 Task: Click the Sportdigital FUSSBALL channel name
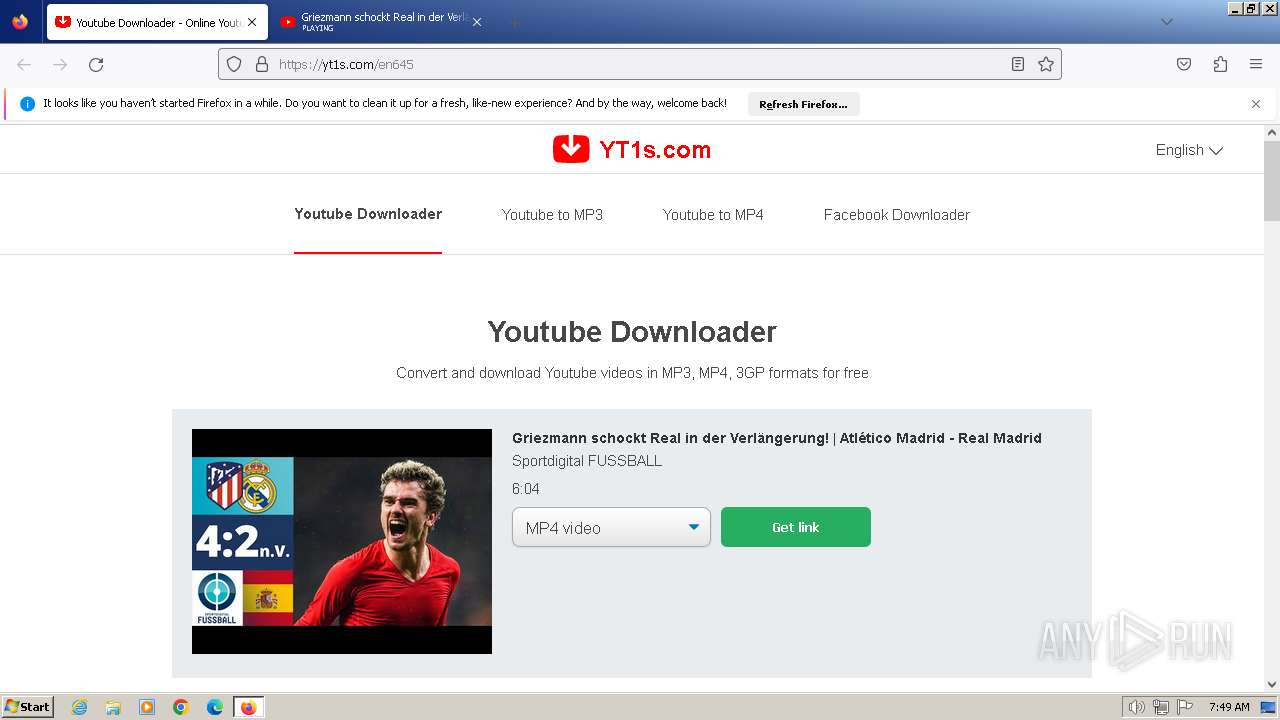coord(587,461)
